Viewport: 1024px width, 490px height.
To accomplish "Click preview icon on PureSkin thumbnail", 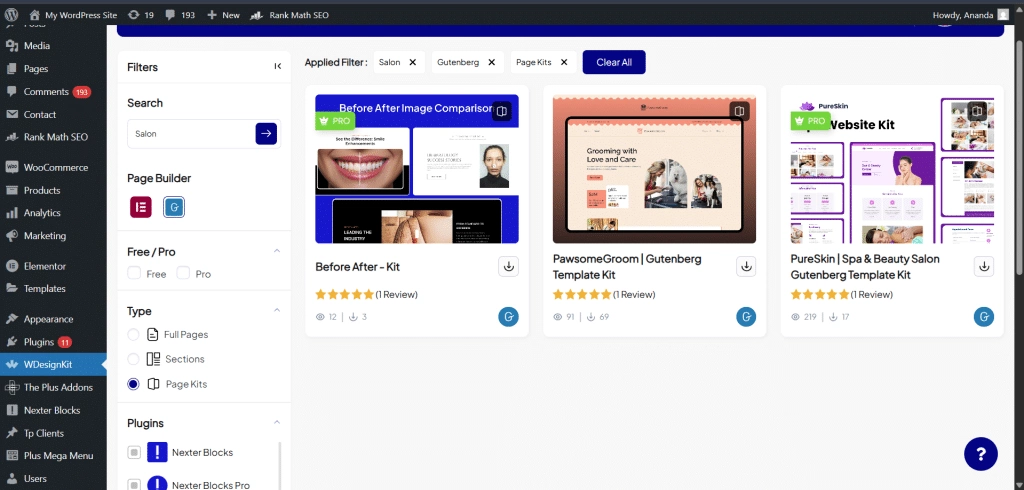I will (976, 111).
